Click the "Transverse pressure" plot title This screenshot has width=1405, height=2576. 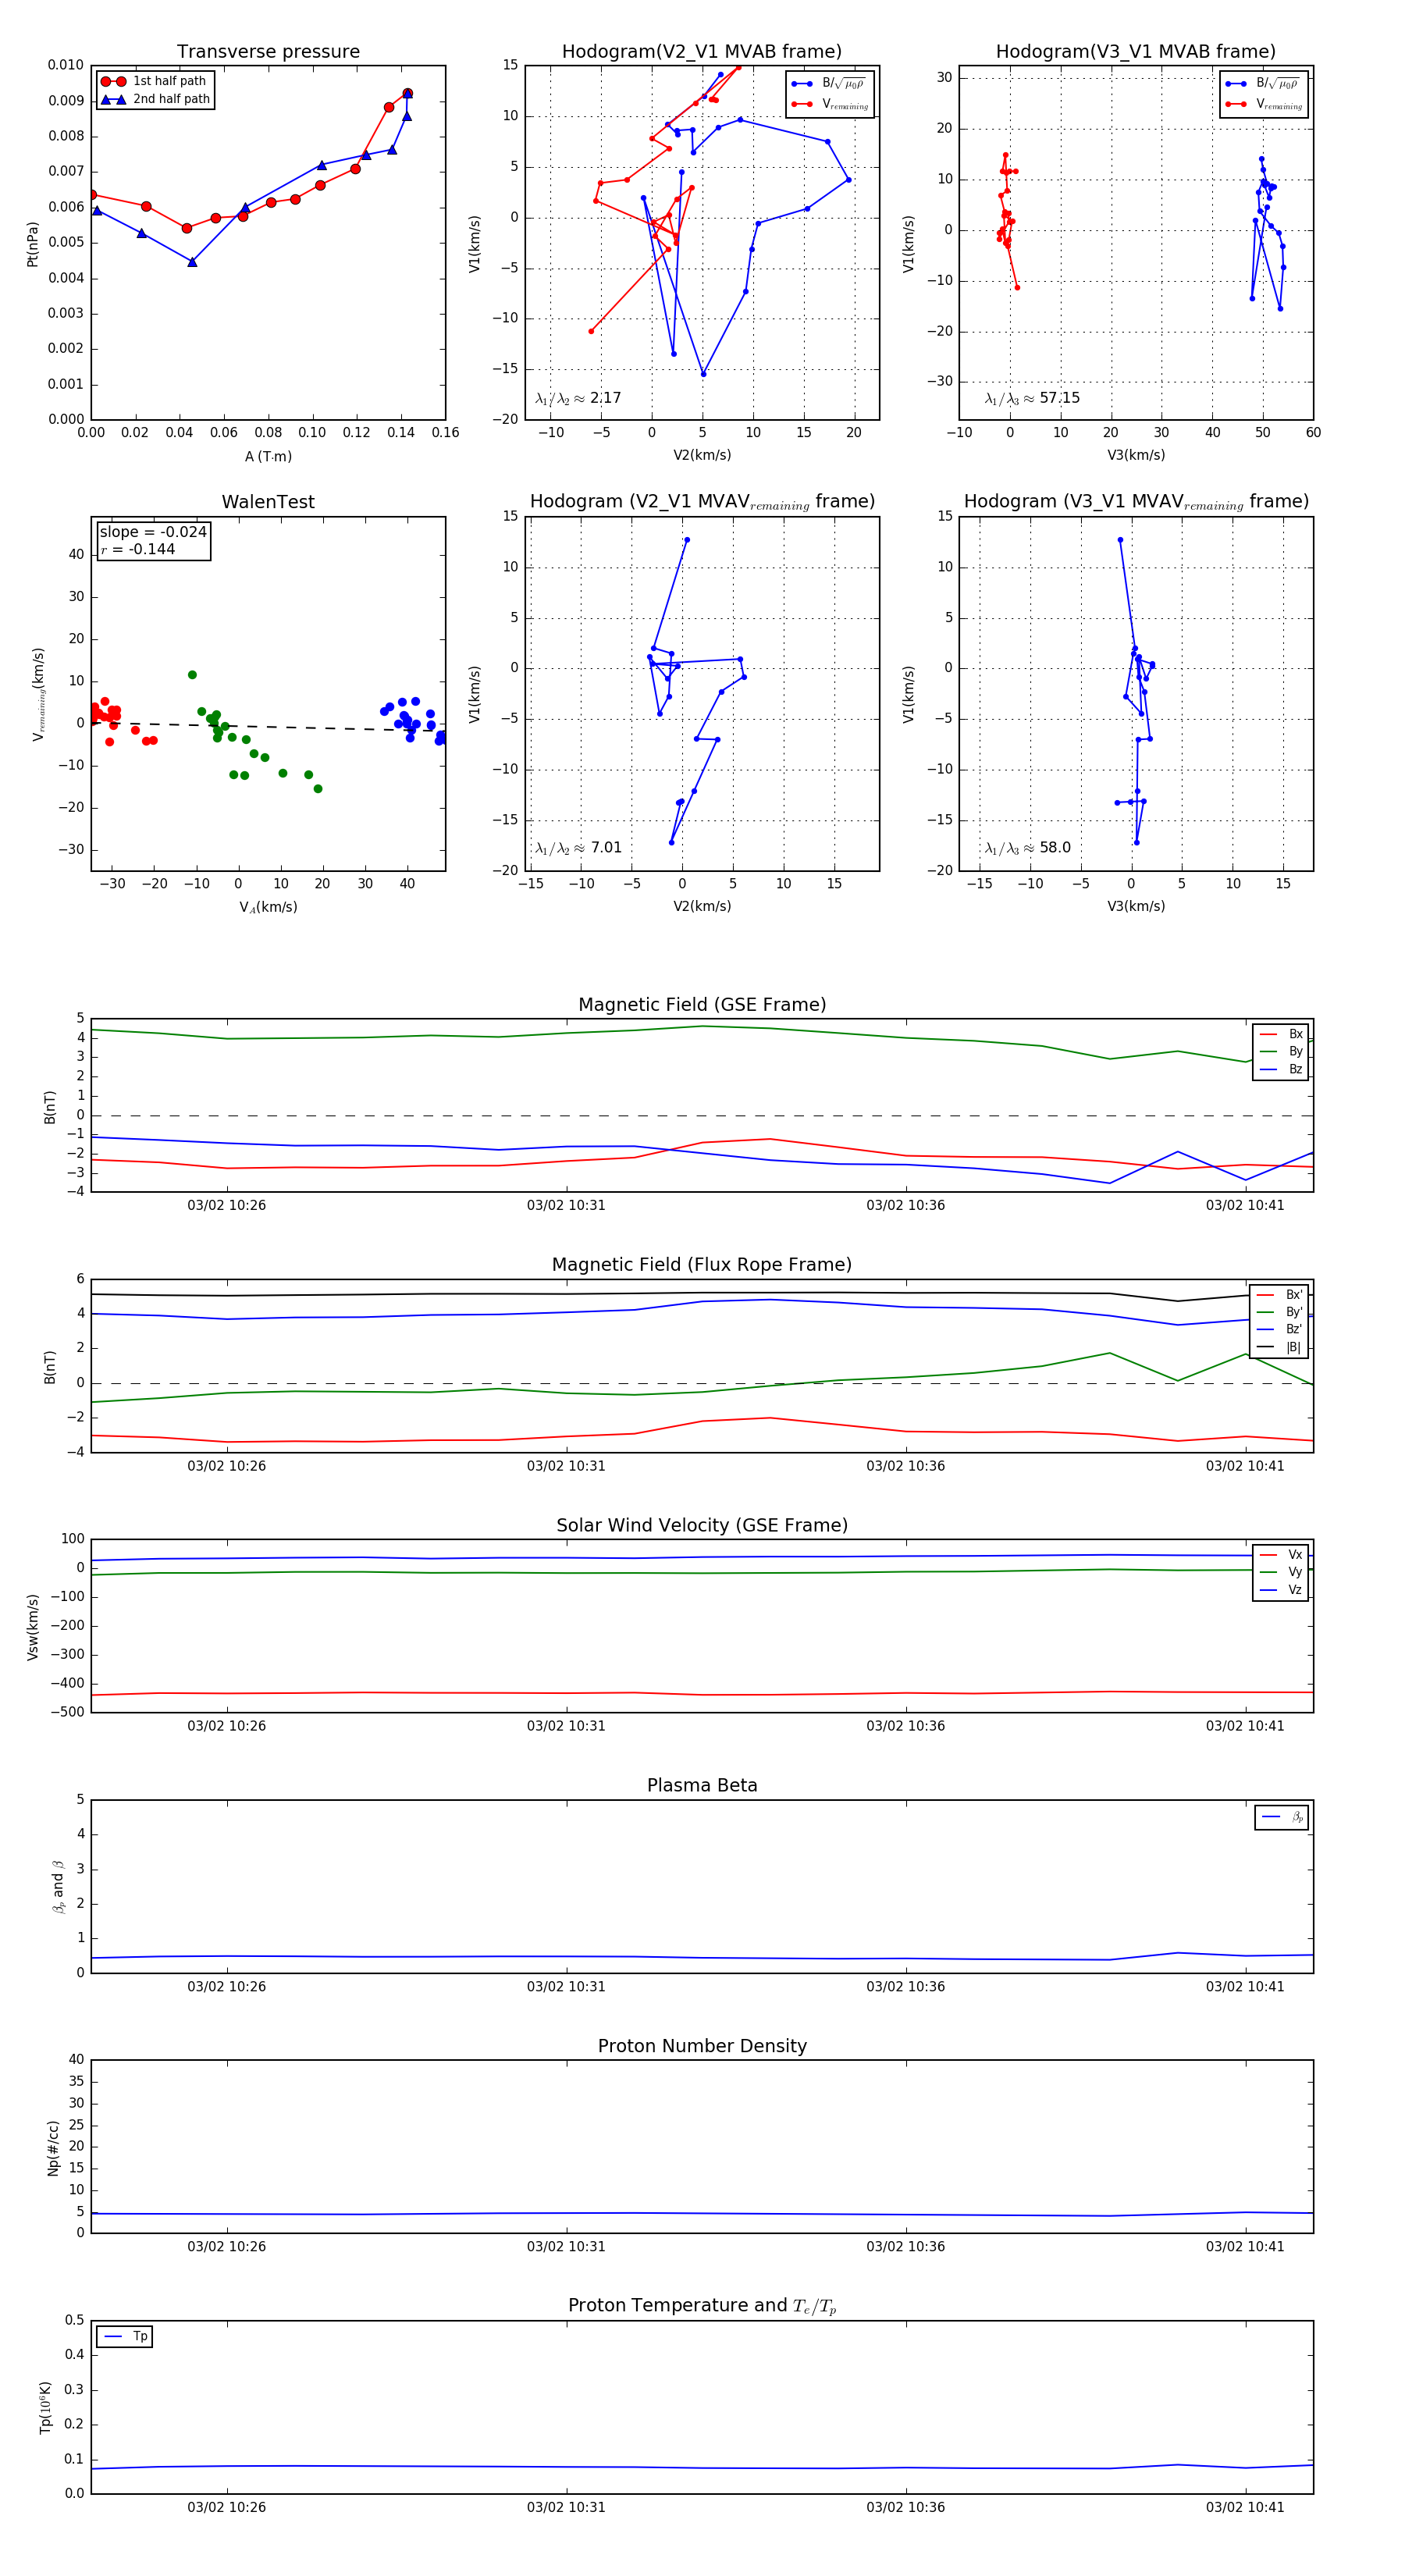pyautogui.click(x=268, y=51)
